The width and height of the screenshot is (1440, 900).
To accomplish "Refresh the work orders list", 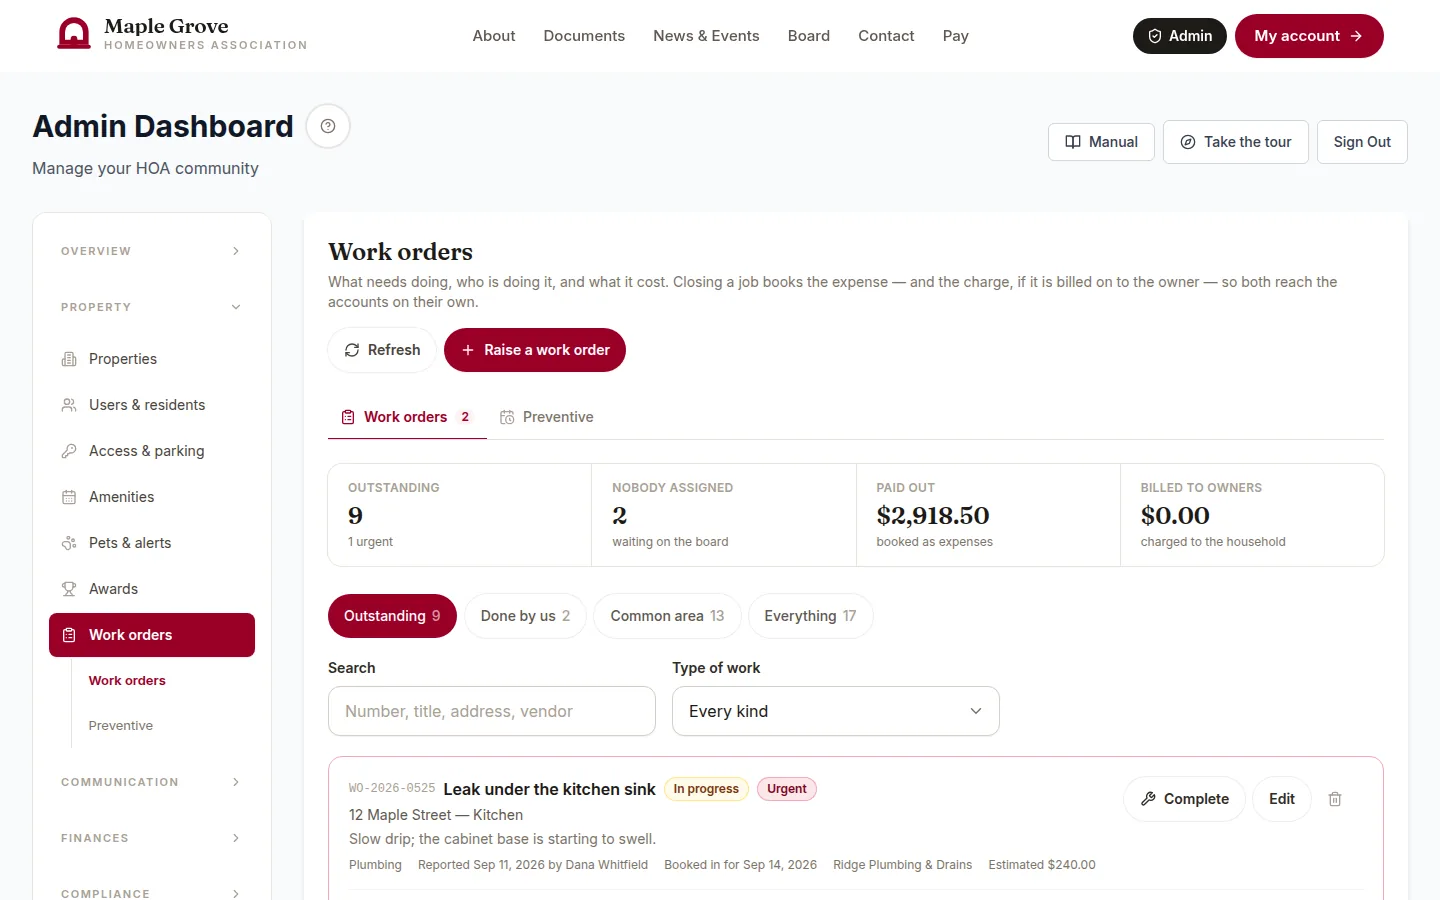I will [x=382, y=350].
